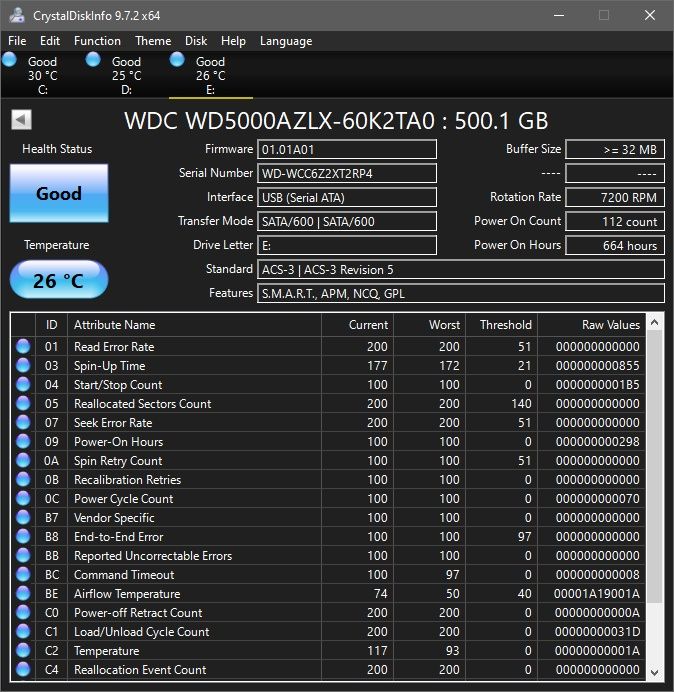Click the Serial Number field

[347, 174]
